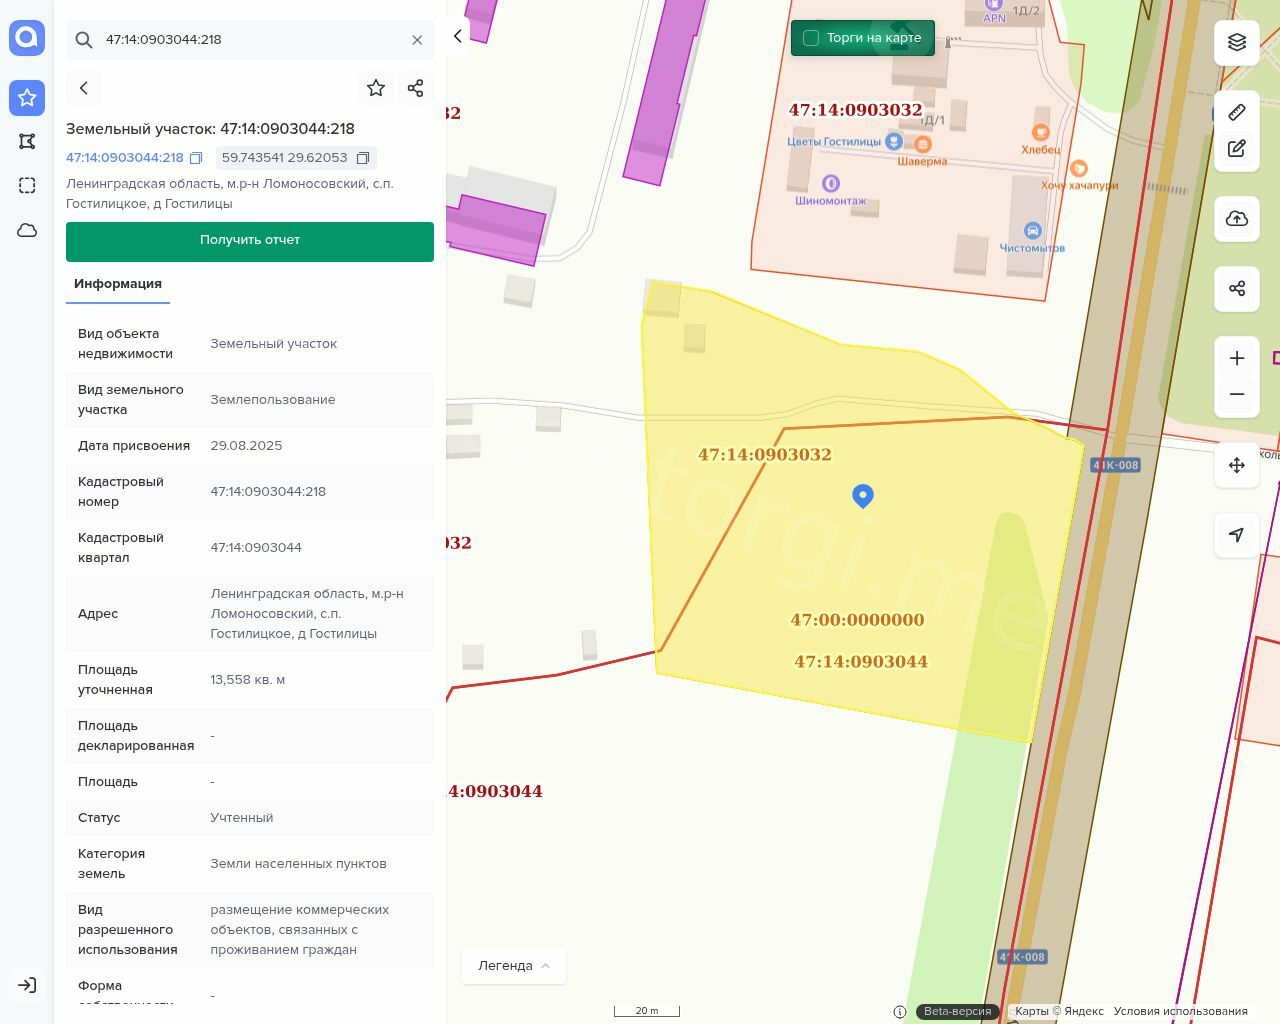Click the cloud upload icon

[x=1237, y=219]
